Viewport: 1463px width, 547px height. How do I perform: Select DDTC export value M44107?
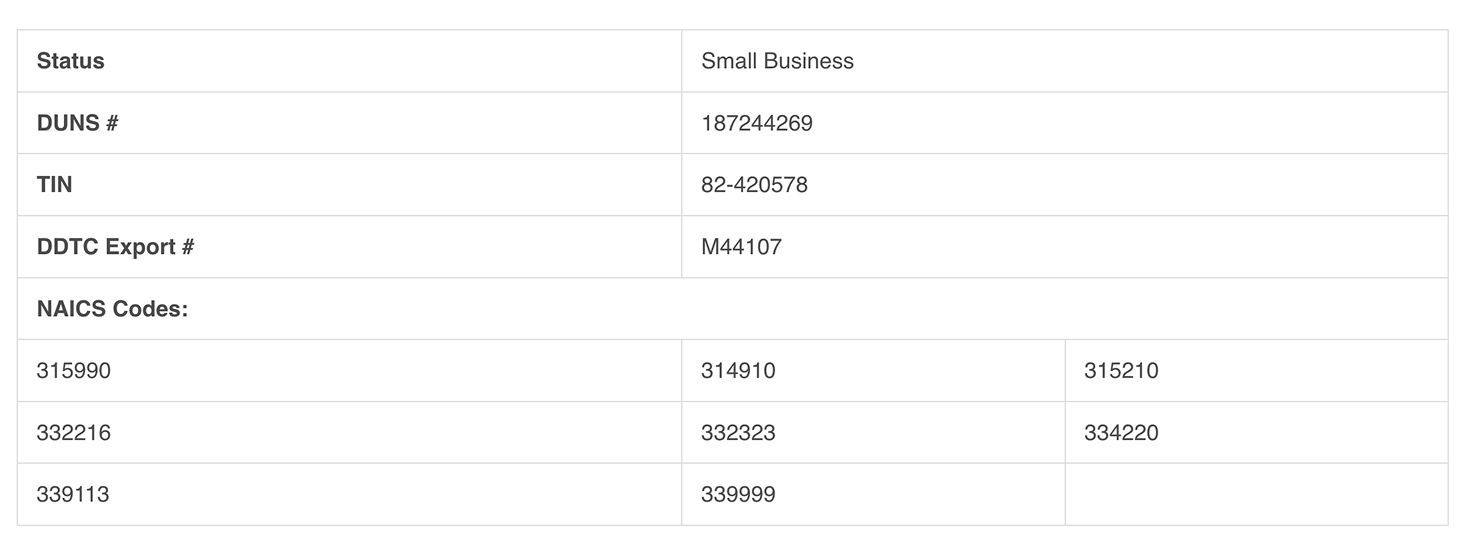(x=741, y=247)
